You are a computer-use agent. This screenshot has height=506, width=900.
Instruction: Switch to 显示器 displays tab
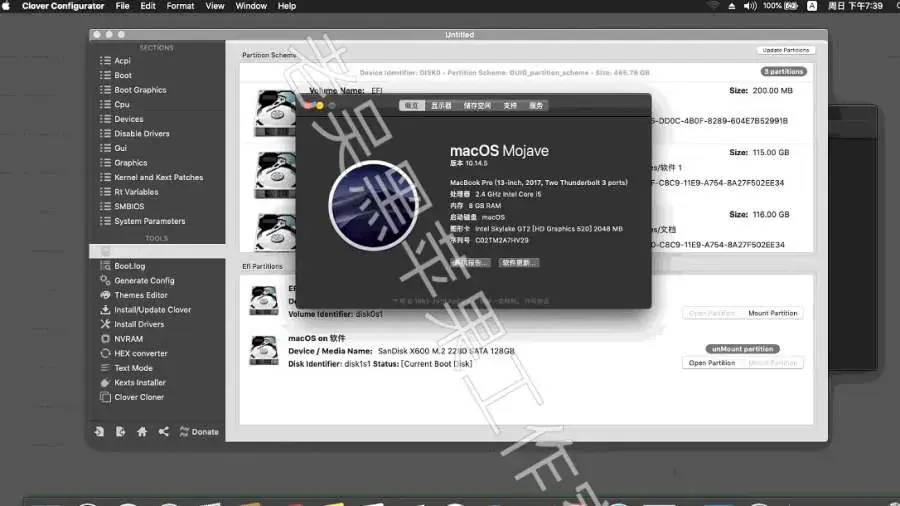pyautogui.click(x=441, y=106)
